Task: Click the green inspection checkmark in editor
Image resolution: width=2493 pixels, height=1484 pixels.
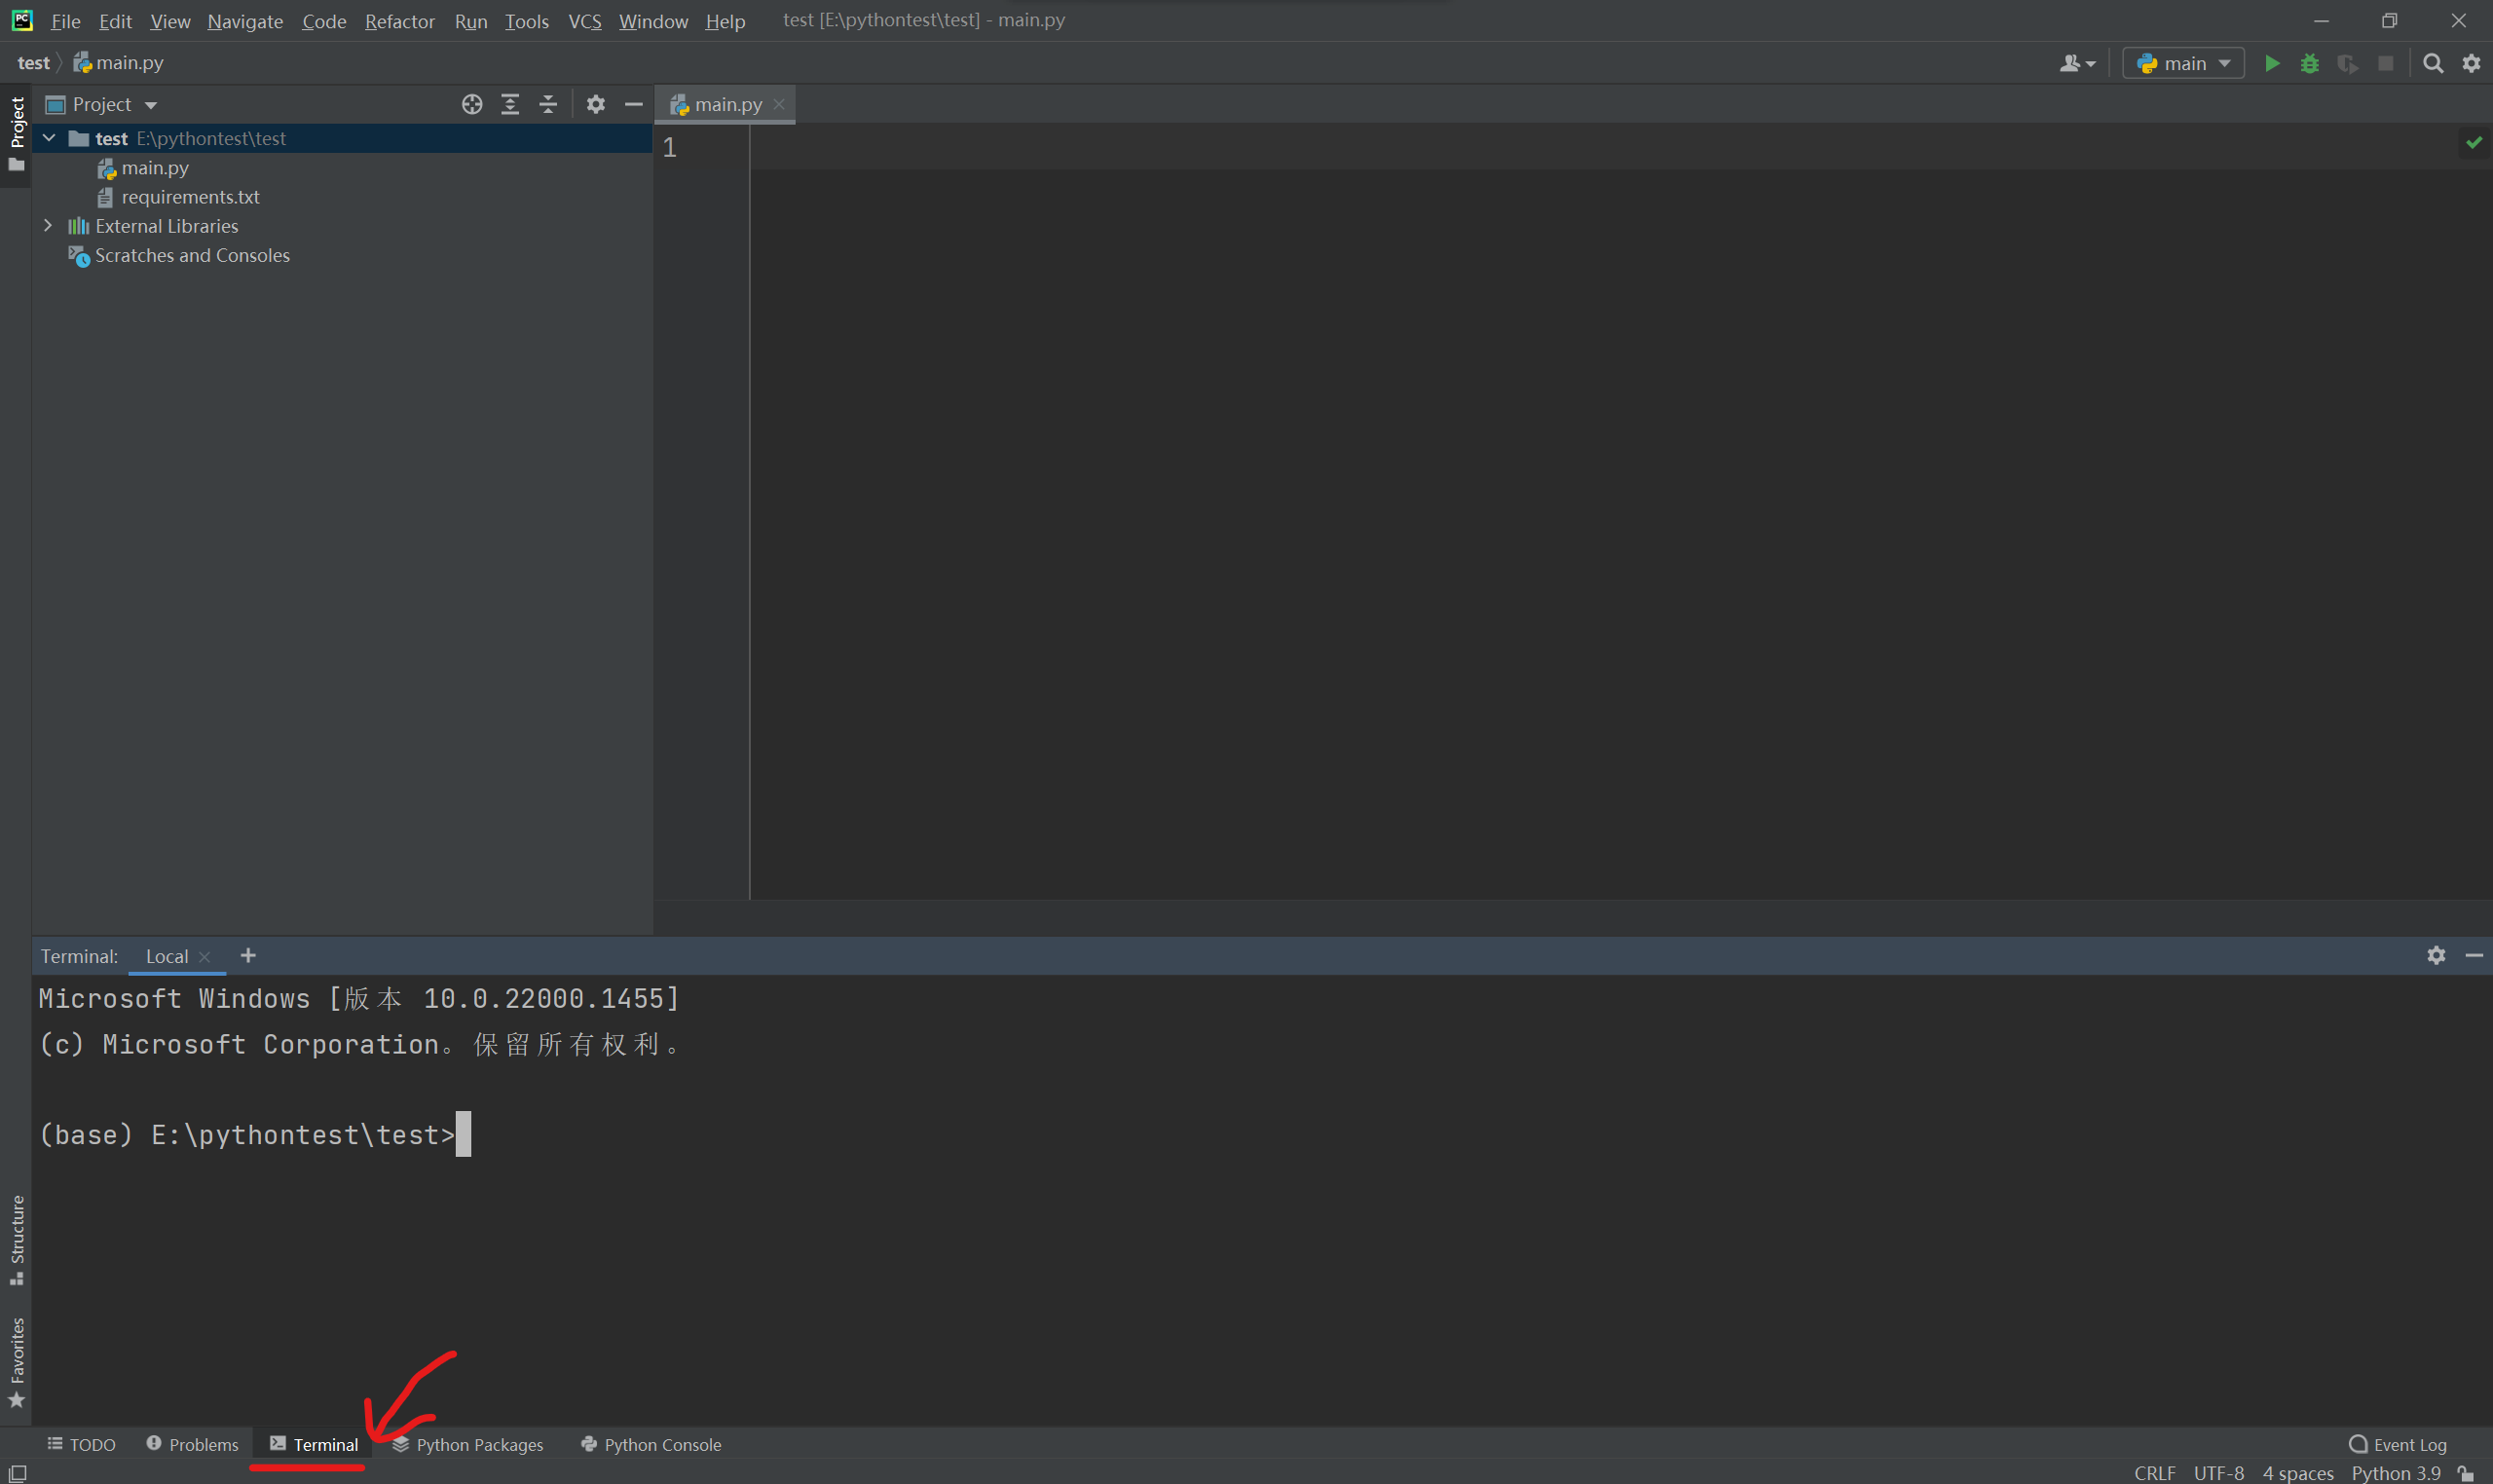Action: (x=2474, y=143)
